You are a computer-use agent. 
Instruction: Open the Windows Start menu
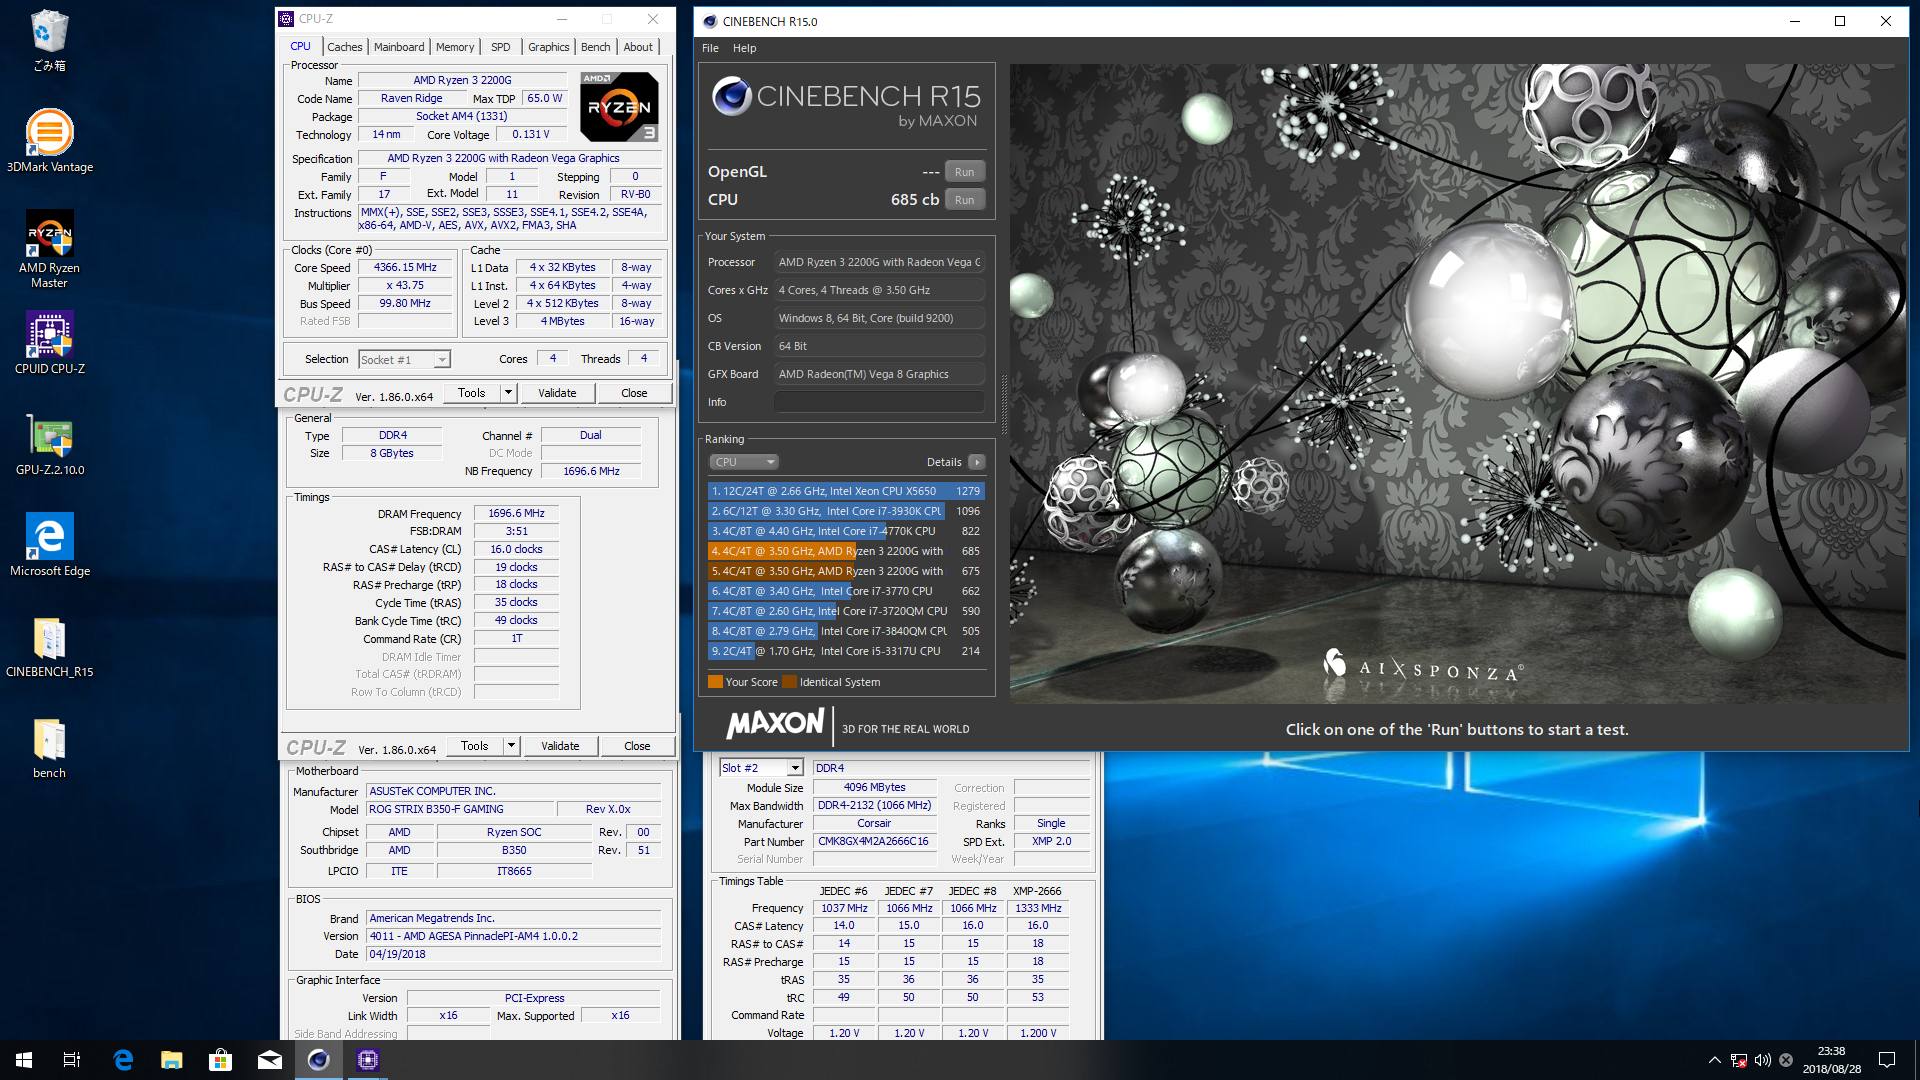pos(24,1060)
